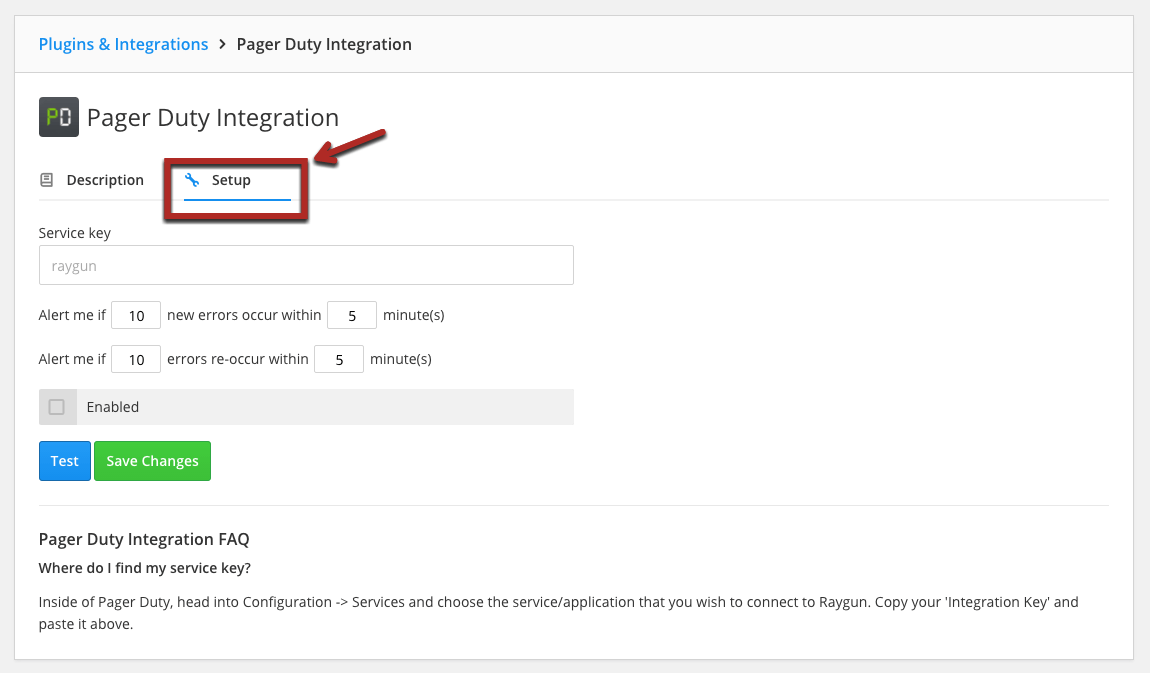
Task: Open the Plugins & Integrations breadcrumb link
Action: 123,43
